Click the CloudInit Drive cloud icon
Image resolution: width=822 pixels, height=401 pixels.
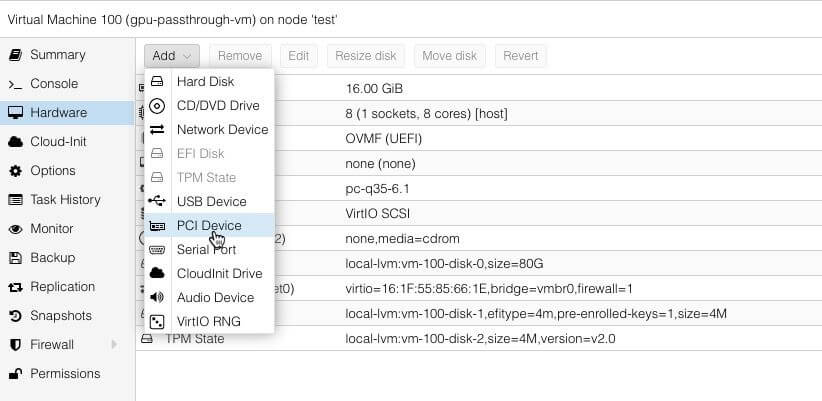(x=157, y=273)
